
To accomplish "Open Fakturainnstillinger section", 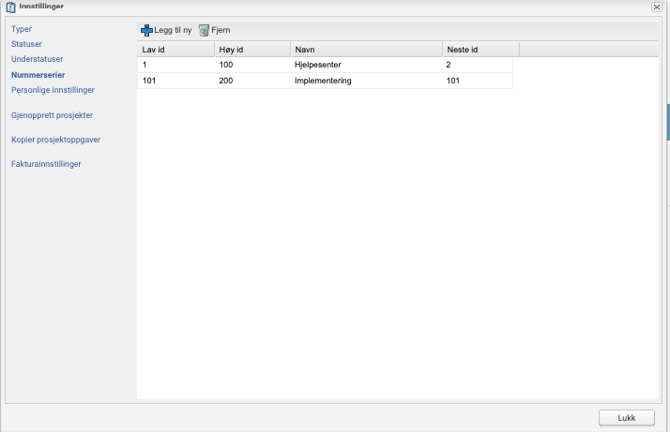I will point(46,163).
